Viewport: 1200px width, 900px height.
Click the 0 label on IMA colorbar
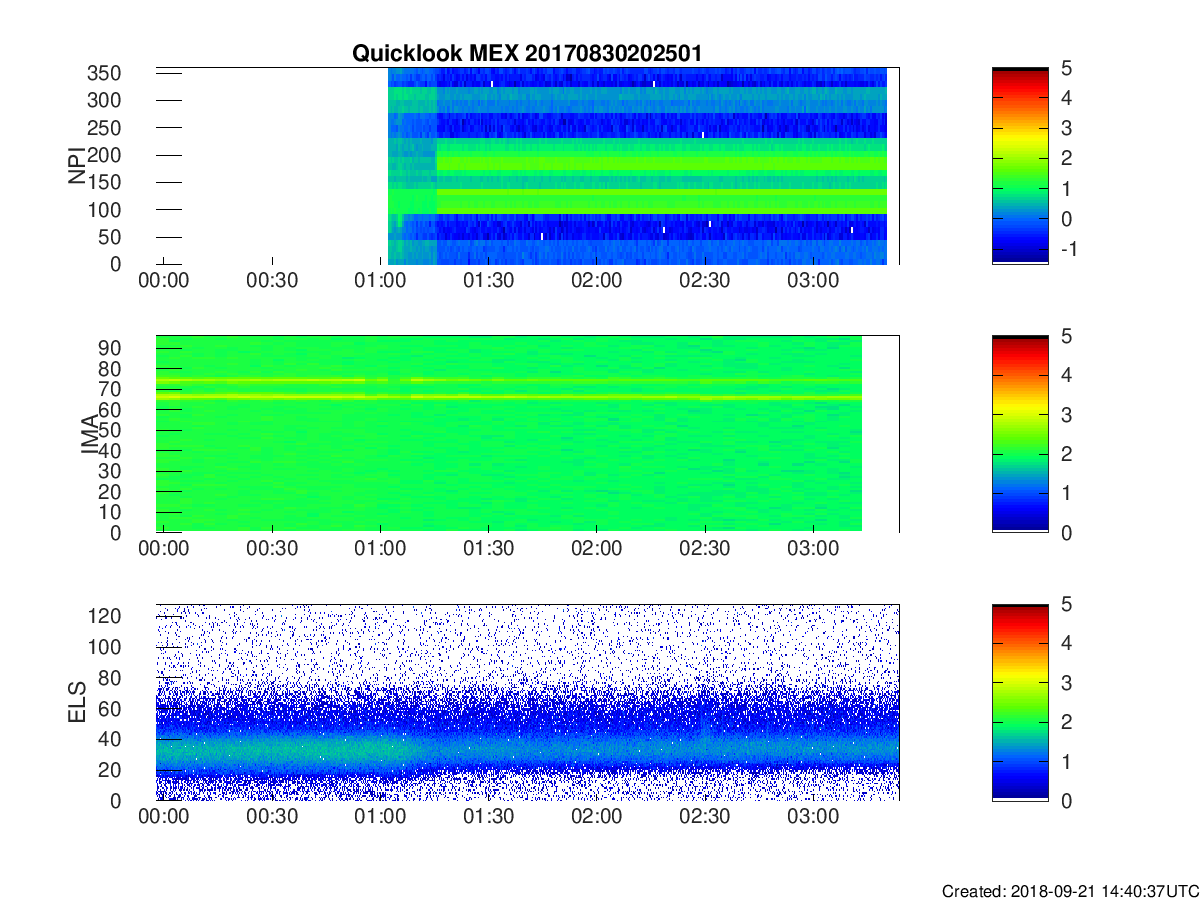pos(1067,532)
